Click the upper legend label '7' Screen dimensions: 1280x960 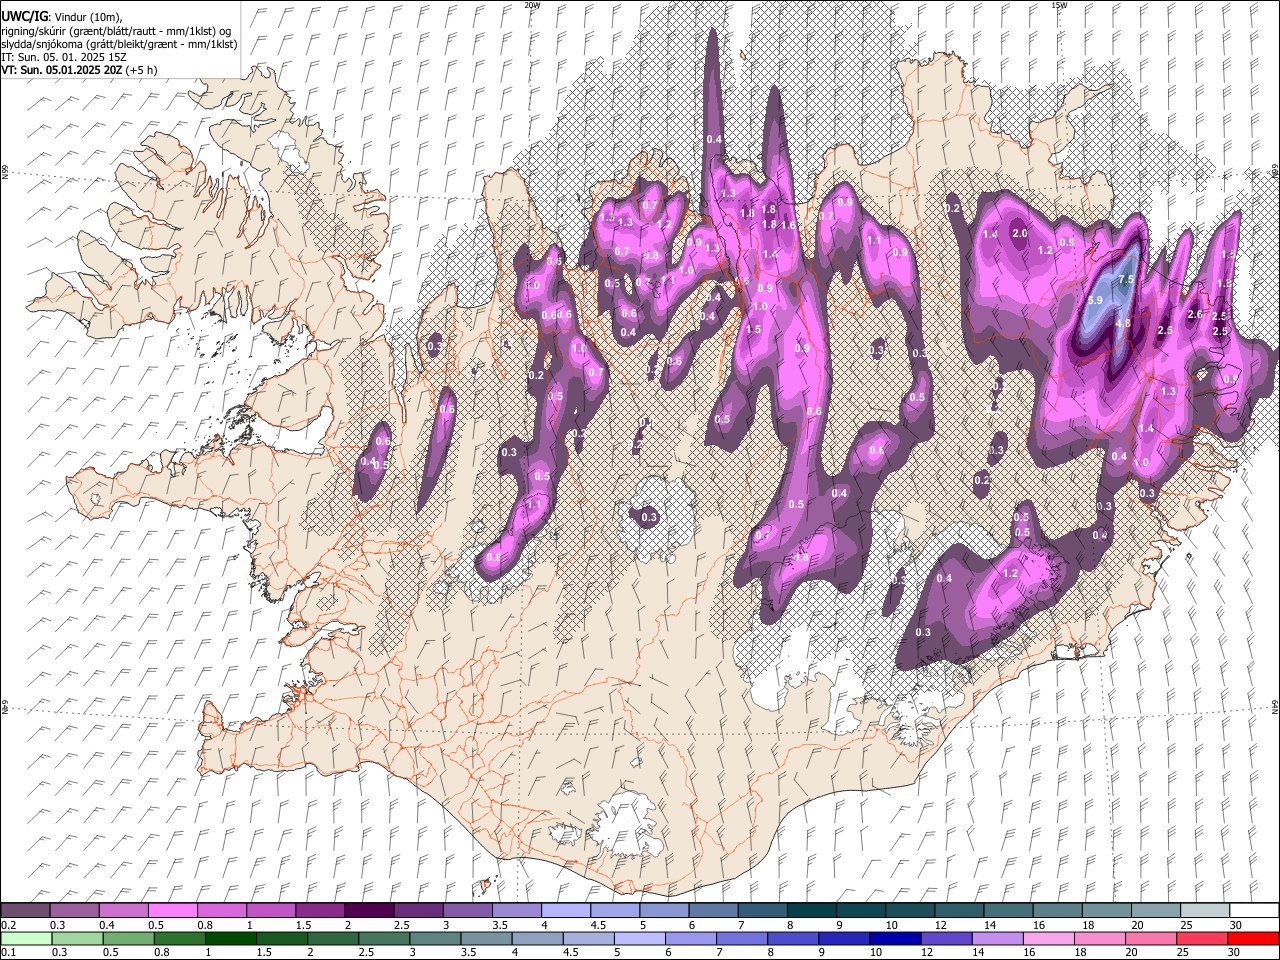[x=740, y=925]
